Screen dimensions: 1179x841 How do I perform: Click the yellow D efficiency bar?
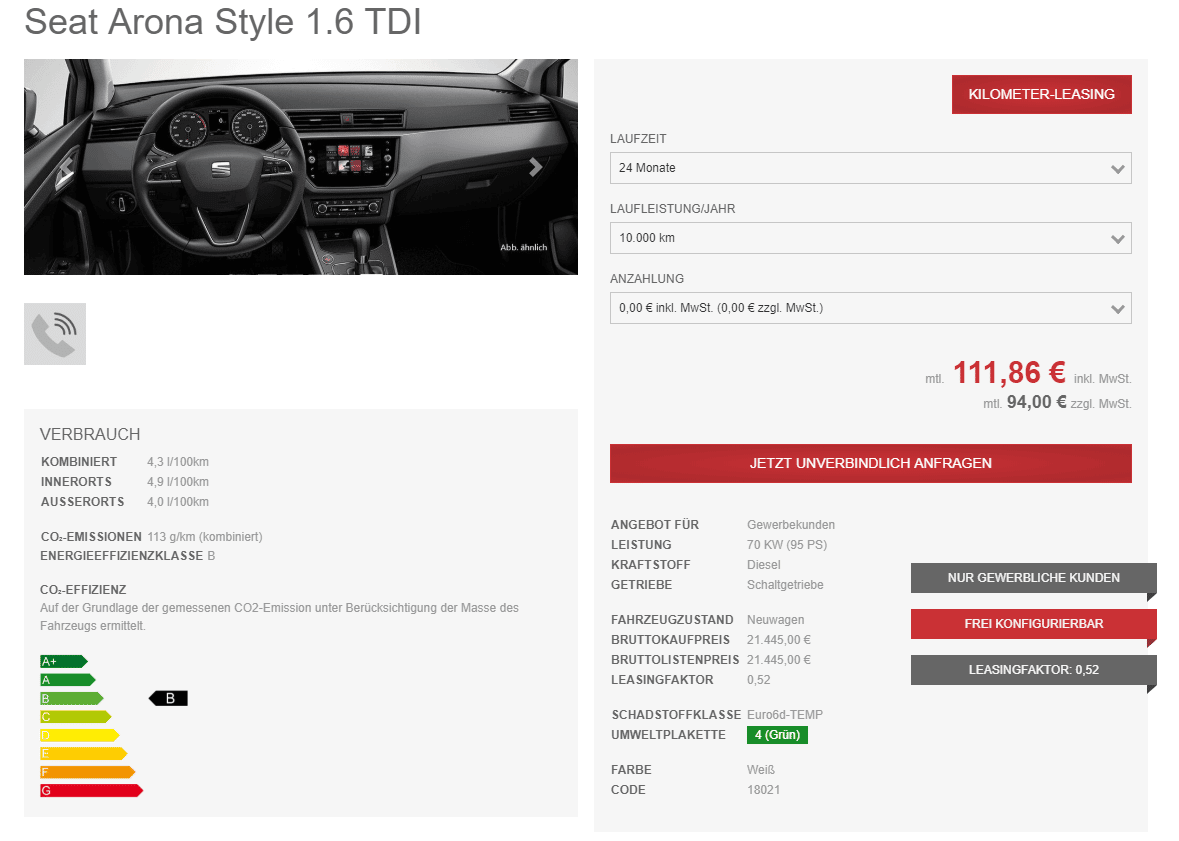pyautogui.click(x=80, y=735)
